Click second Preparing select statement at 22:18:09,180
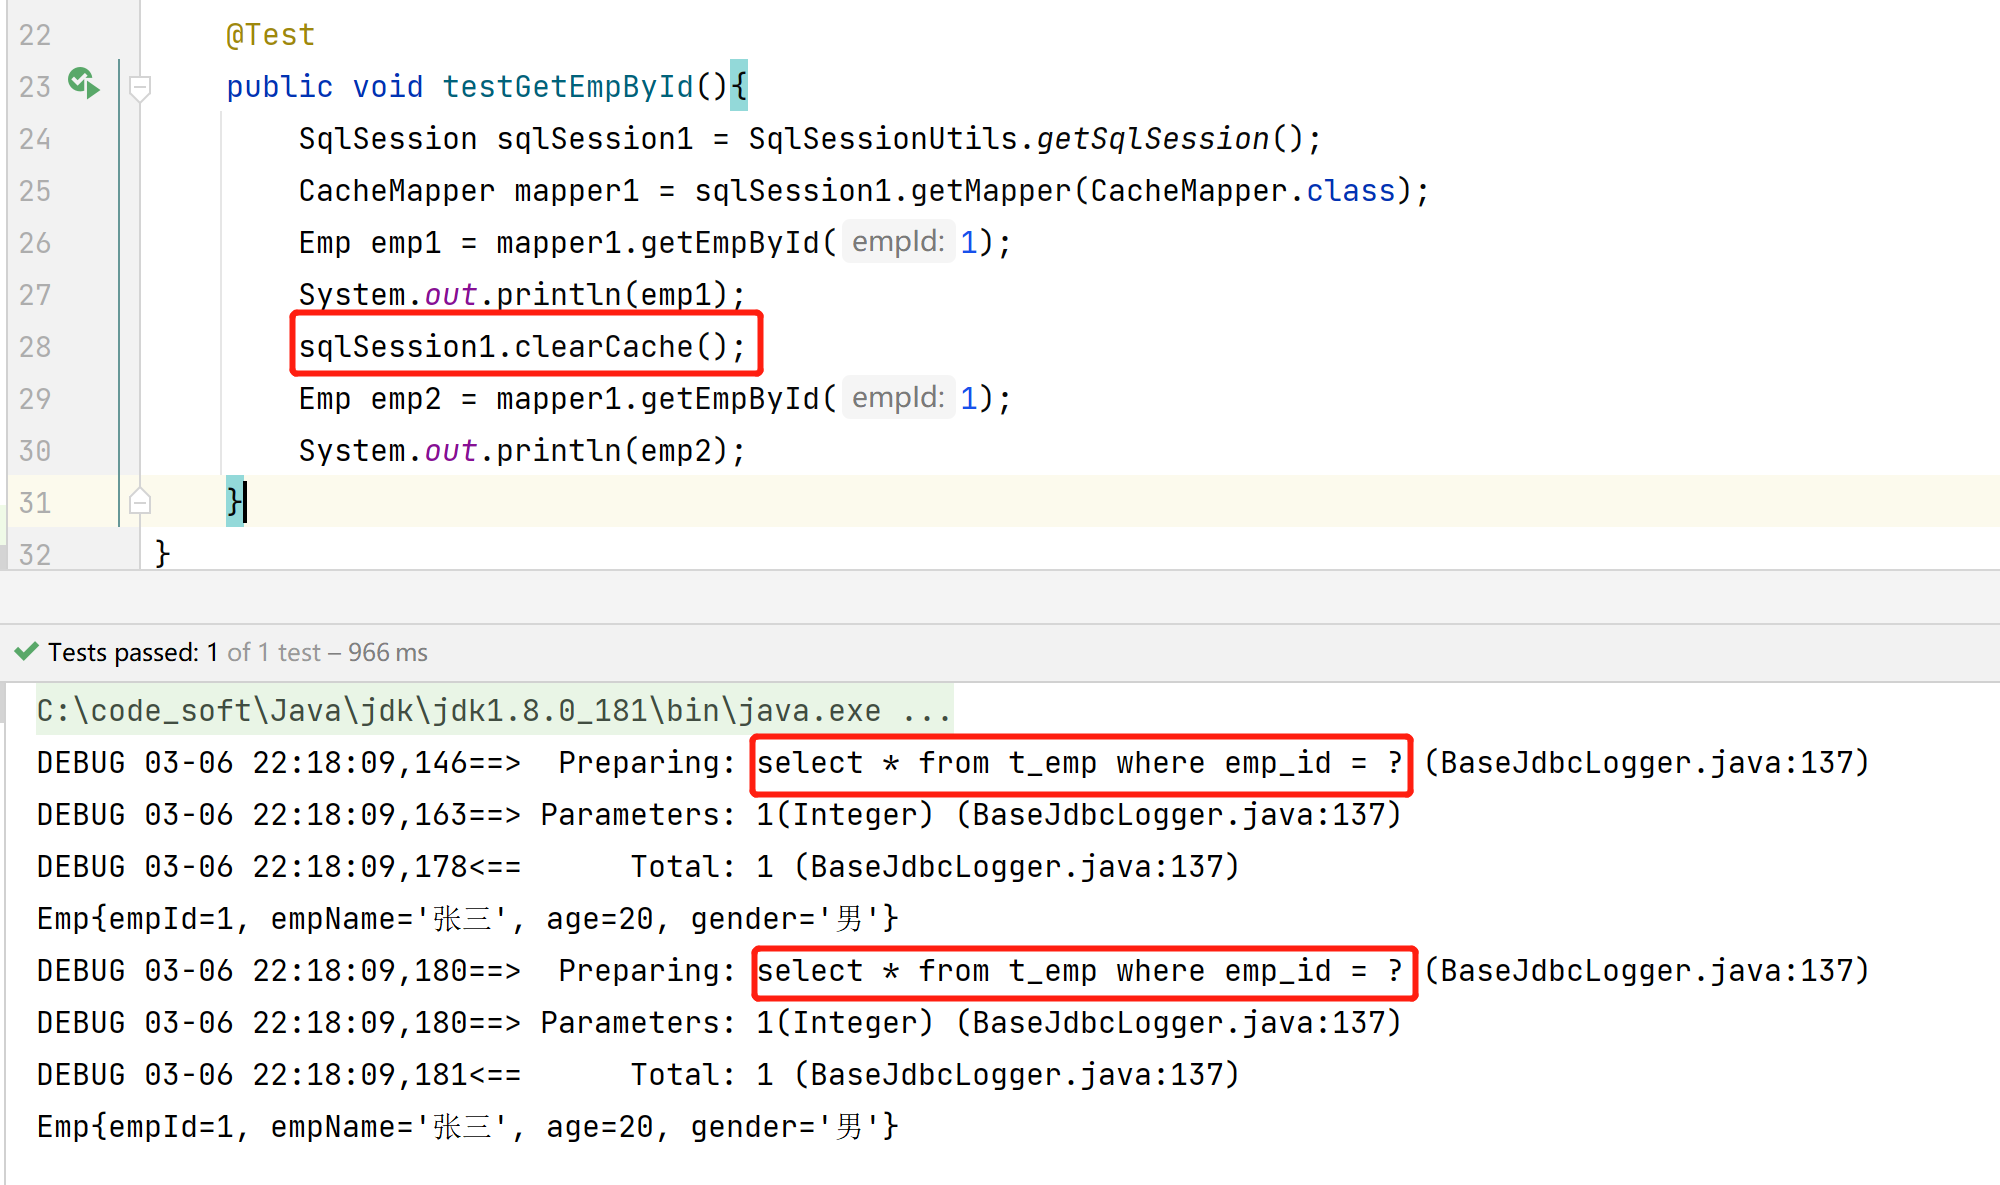 [x=1080, y=971]
